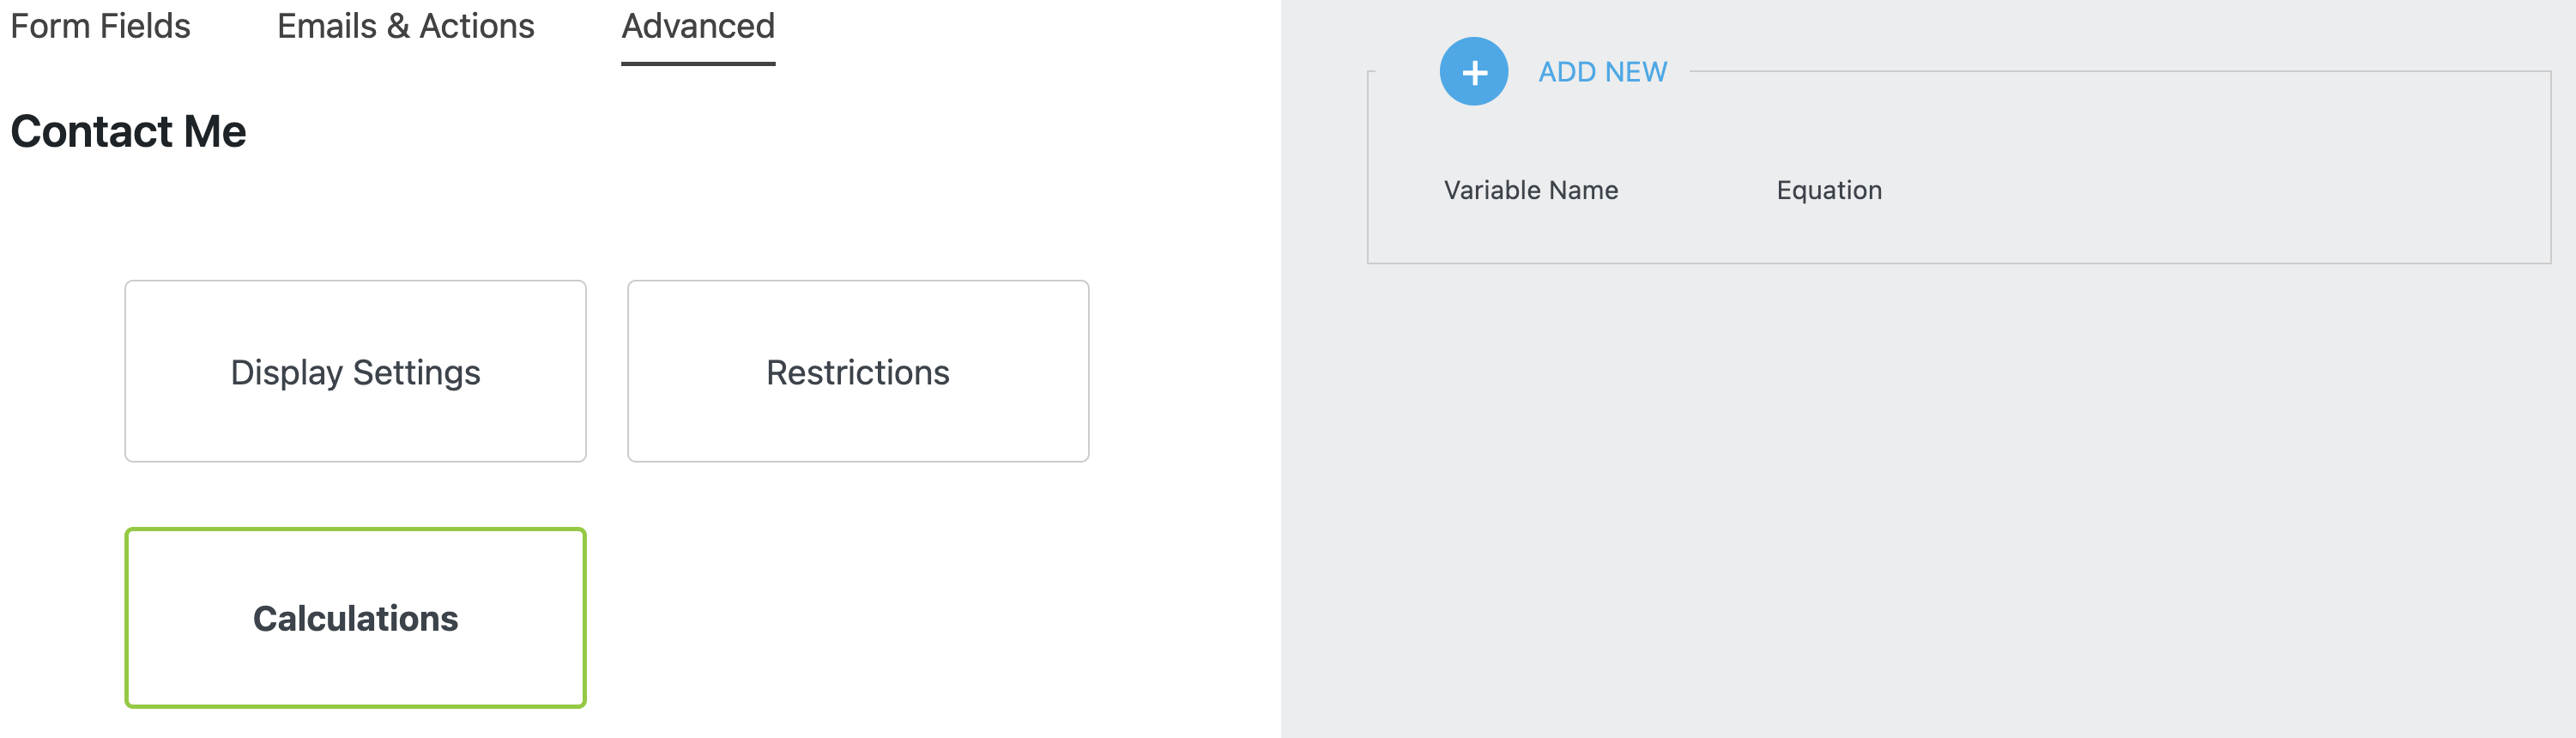Image resolution: width=2576 pixels, height=738 pixels.
Task: Click the Equation column header
Action: click(x=1828, y=190)
